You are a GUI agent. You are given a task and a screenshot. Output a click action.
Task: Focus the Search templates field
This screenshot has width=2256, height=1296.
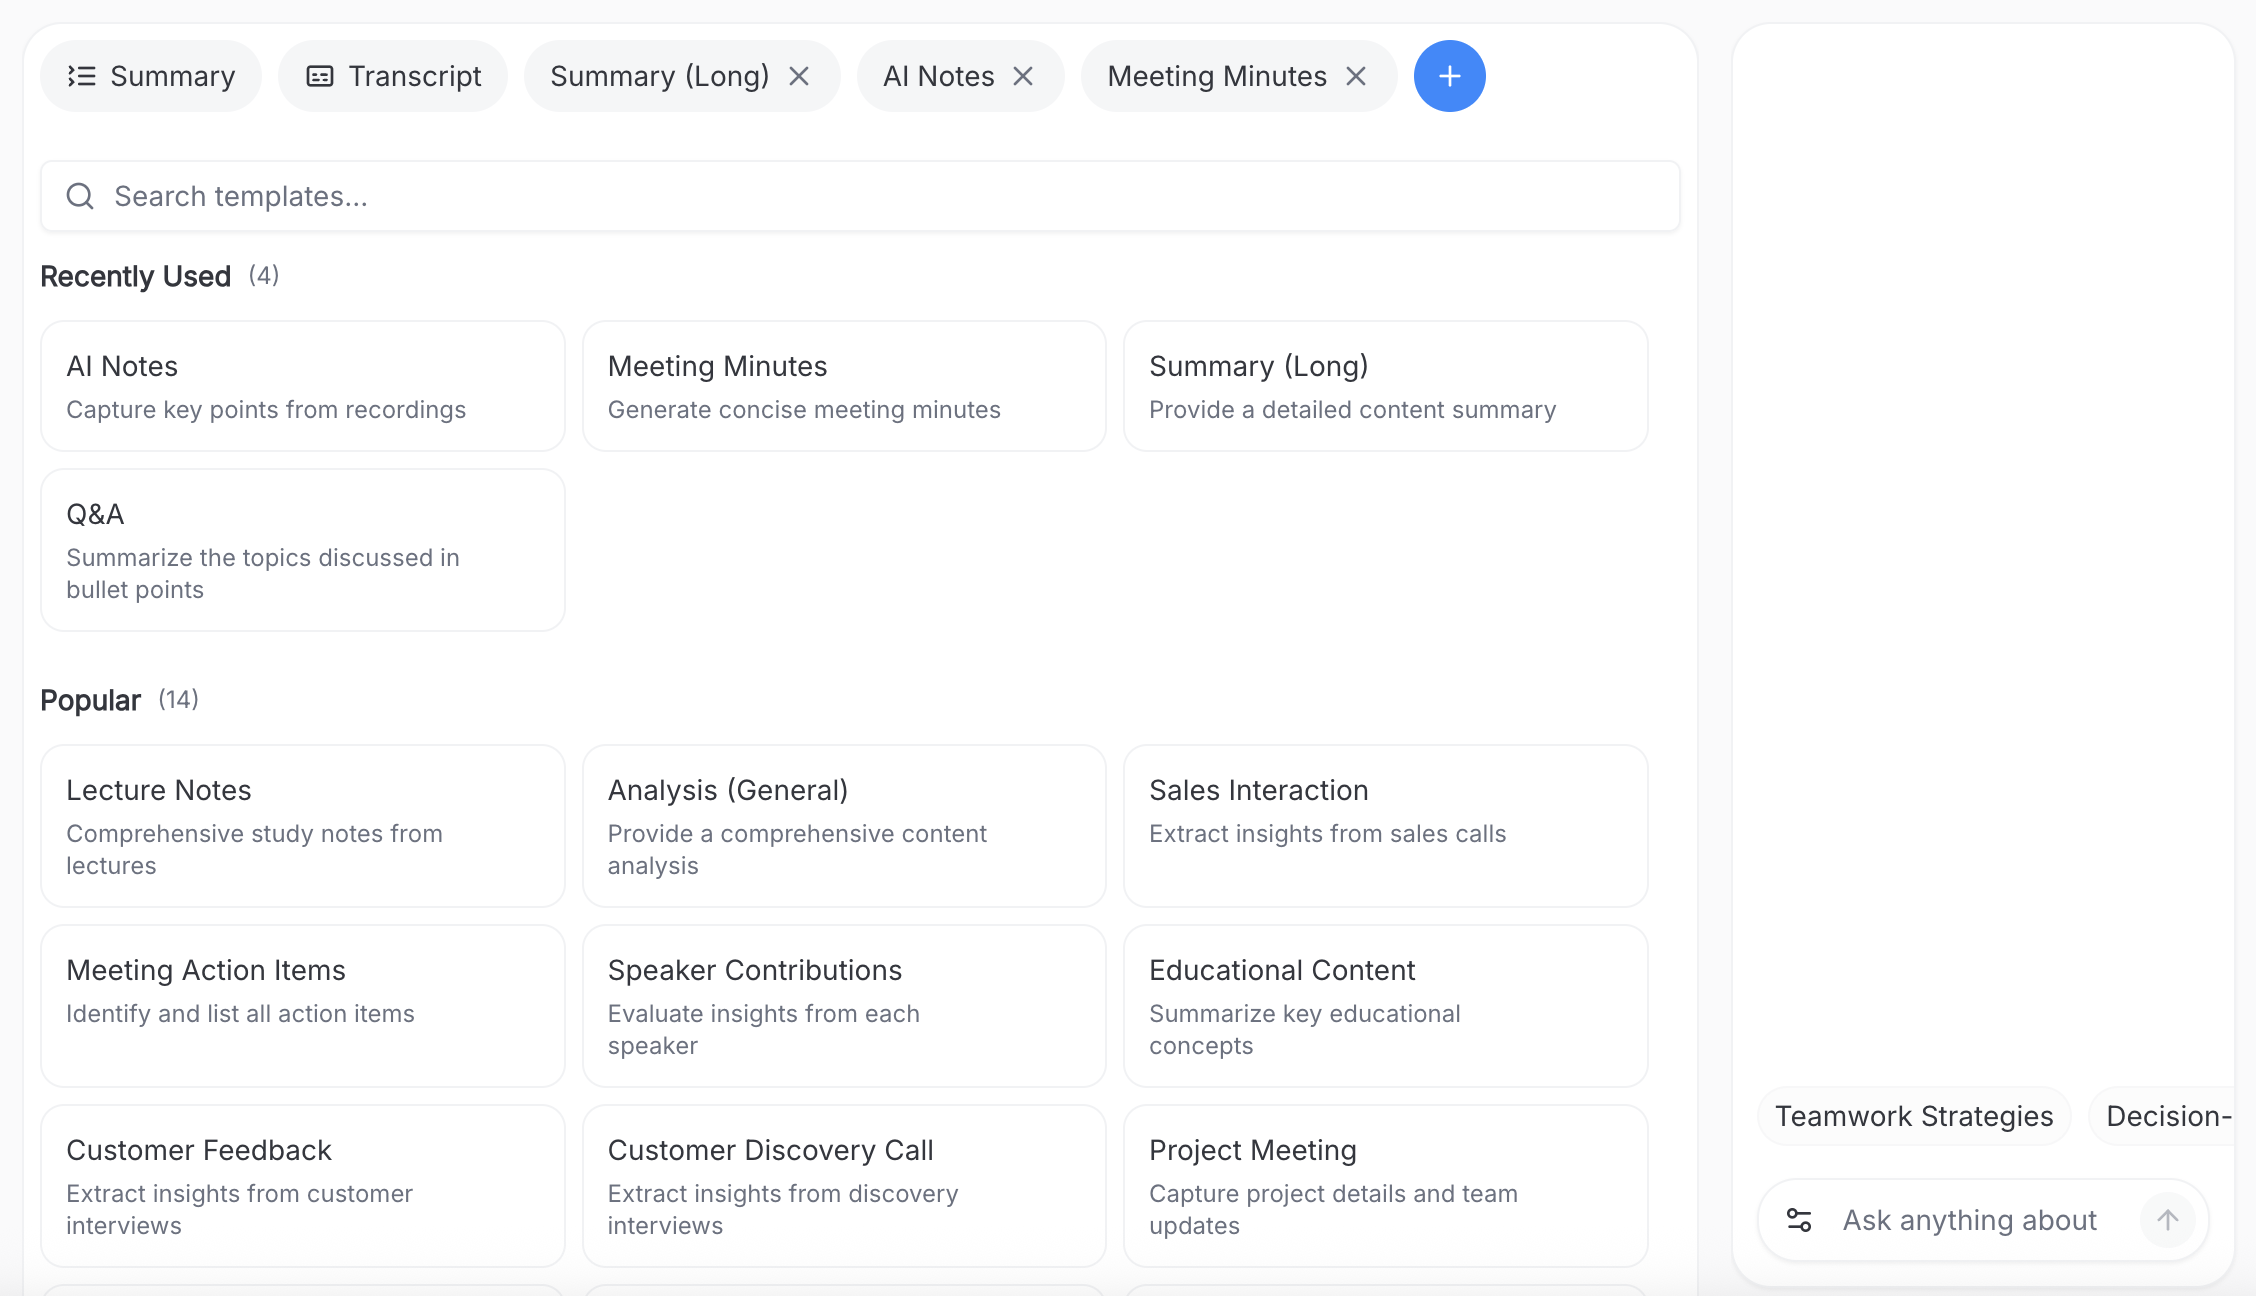(x=860, y=196)
